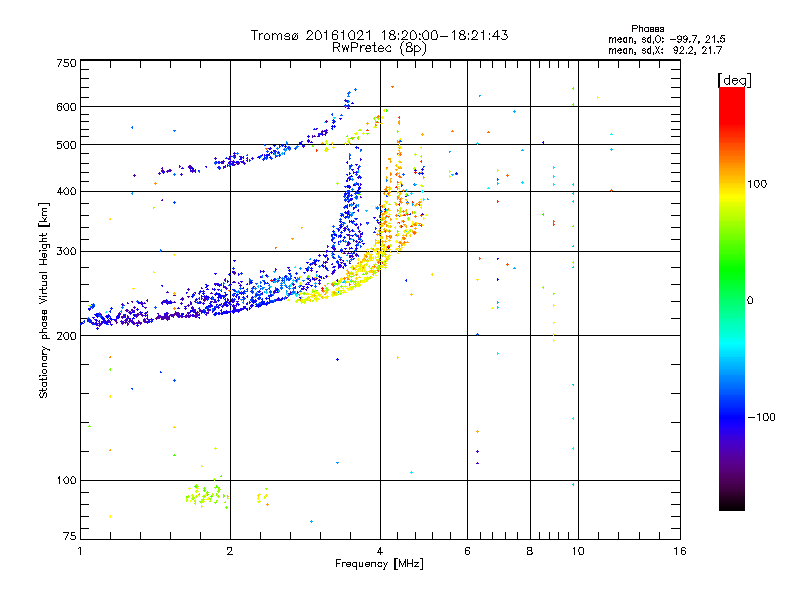Click the x-axis tick label '4'
800x600 pixels.
point(380,551)
